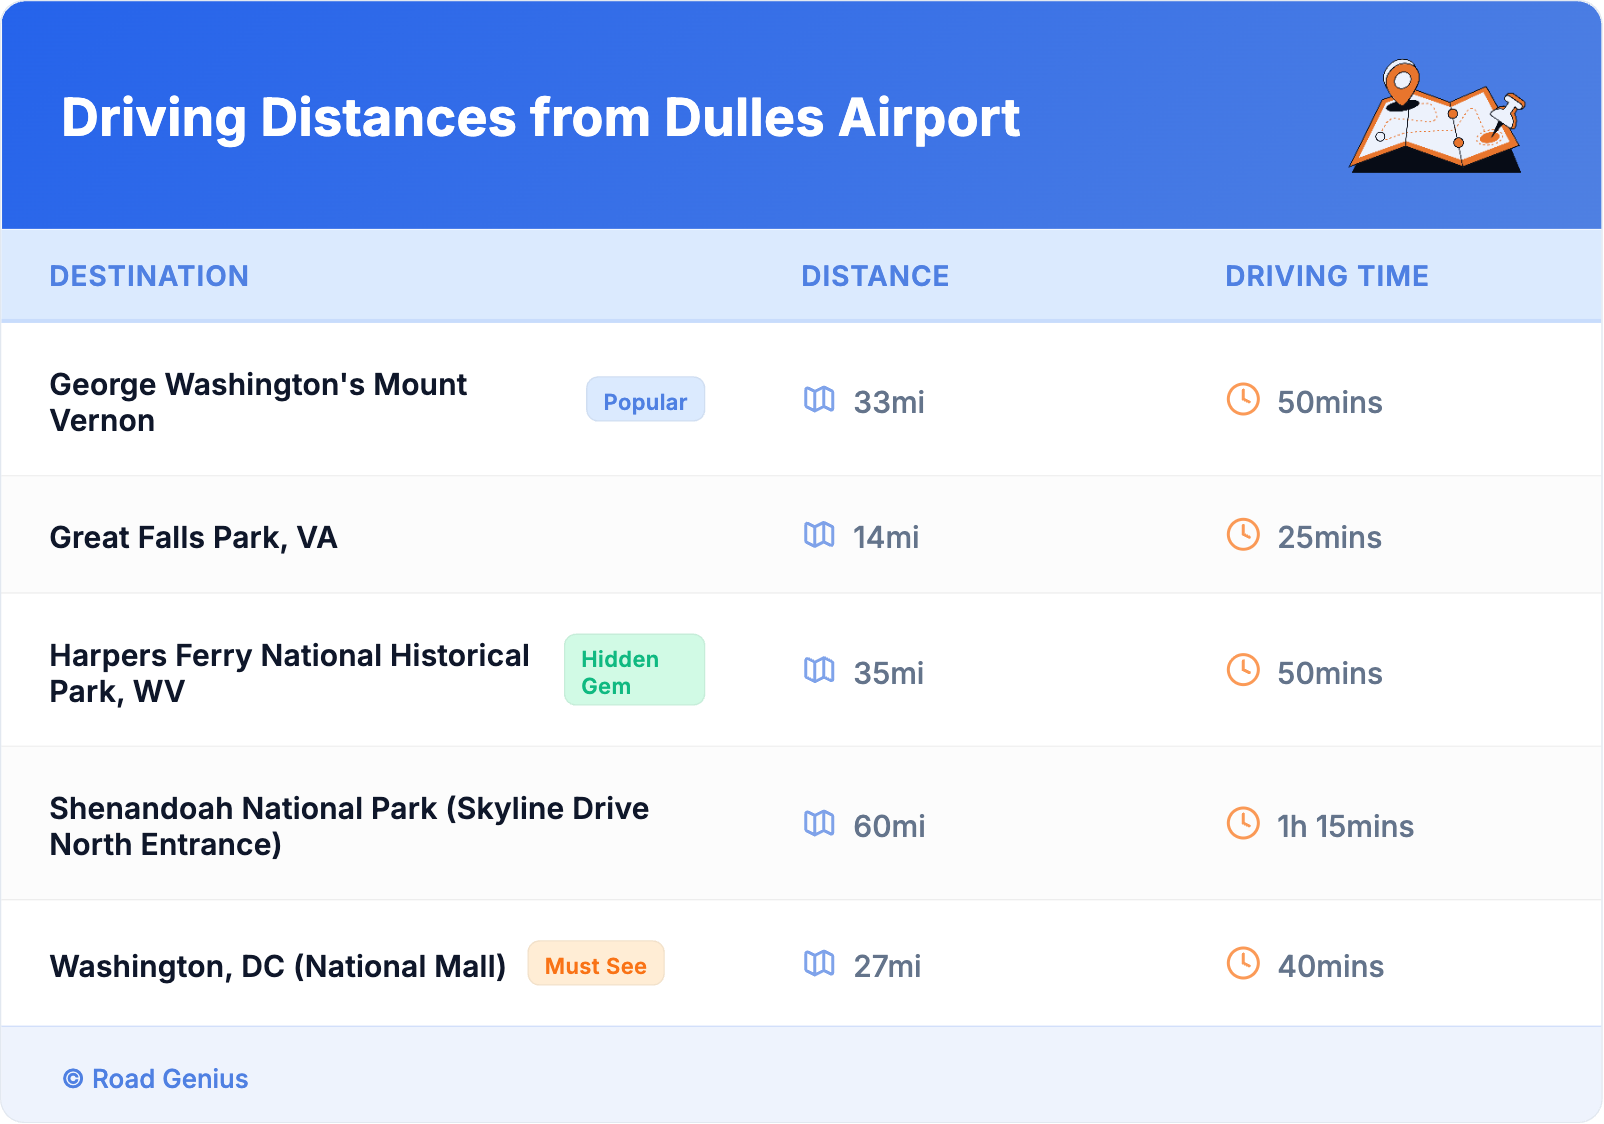Select Great Falls Park, VA destination

tap(193, 537)
